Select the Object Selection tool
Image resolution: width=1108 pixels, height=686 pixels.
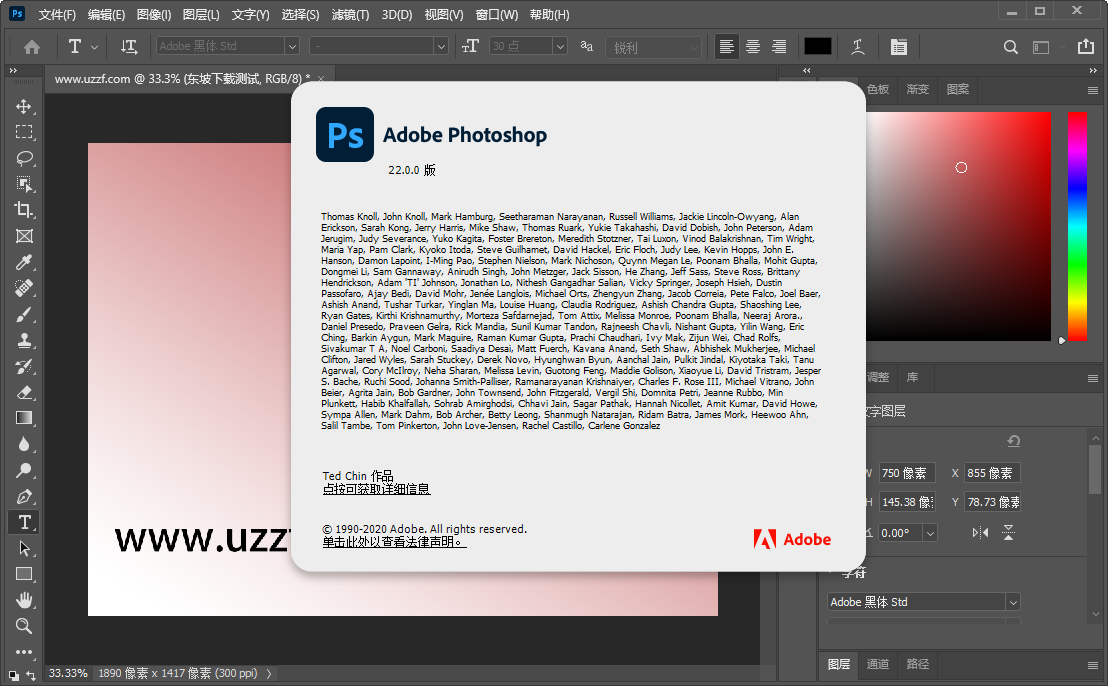tap(24, 184)
